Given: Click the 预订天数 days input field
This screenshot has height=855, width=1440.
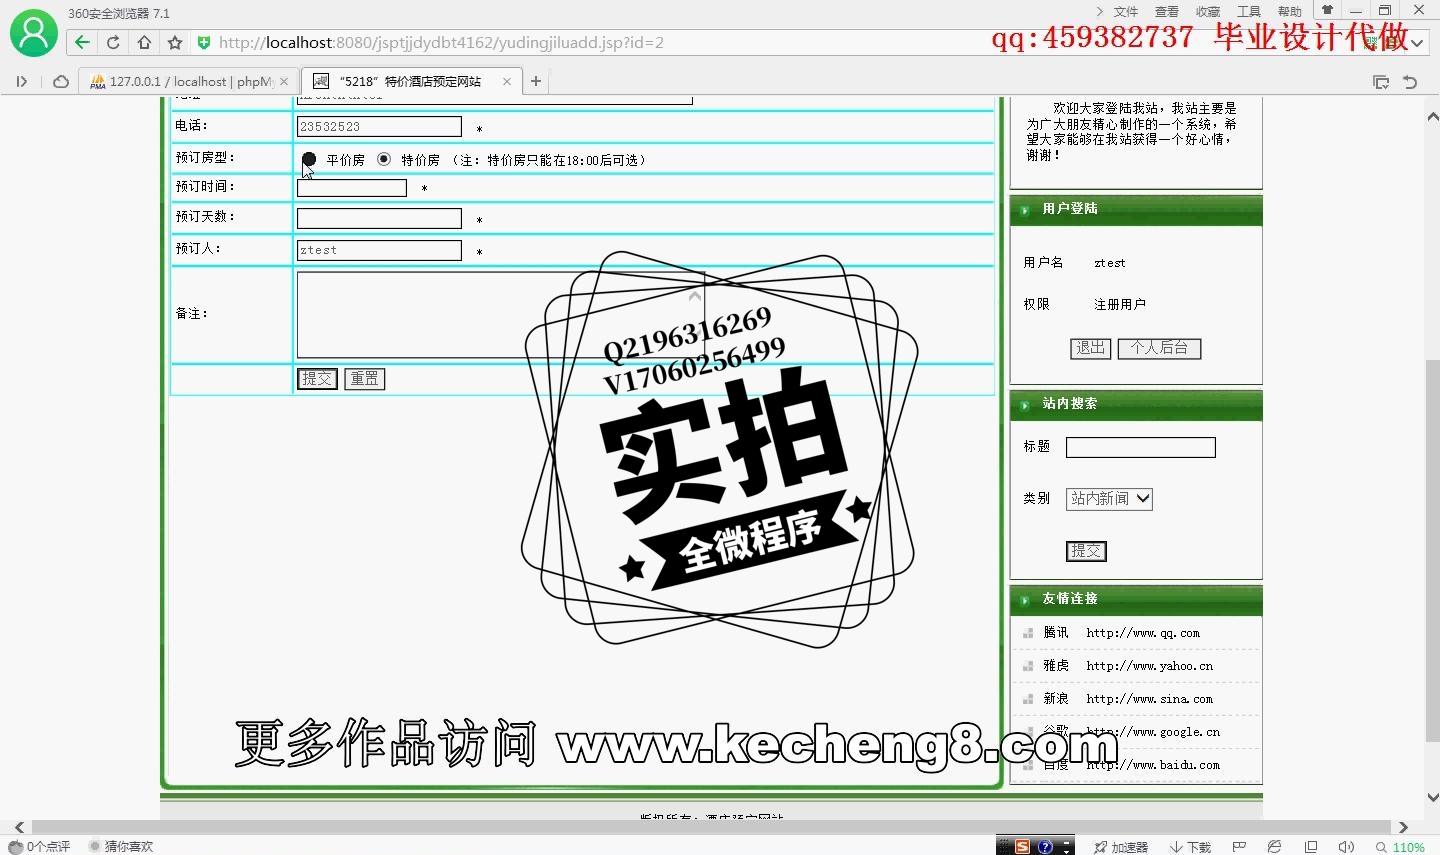Looking at the screenshot, I should tap(379, 218).
